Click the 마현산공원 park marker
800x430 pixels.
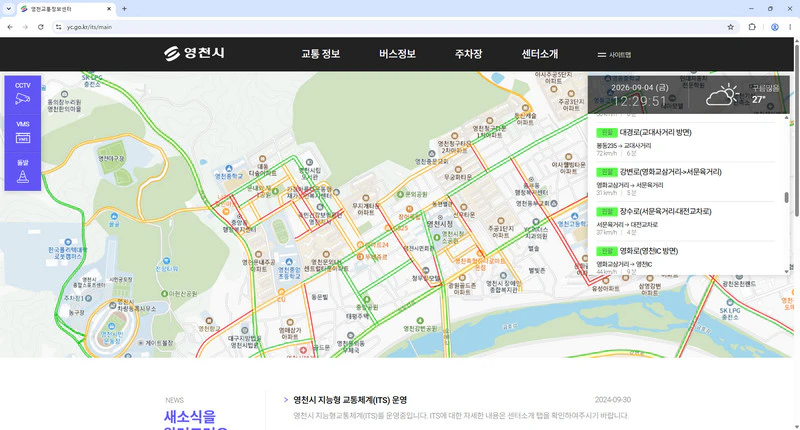[x=179, y=294]
